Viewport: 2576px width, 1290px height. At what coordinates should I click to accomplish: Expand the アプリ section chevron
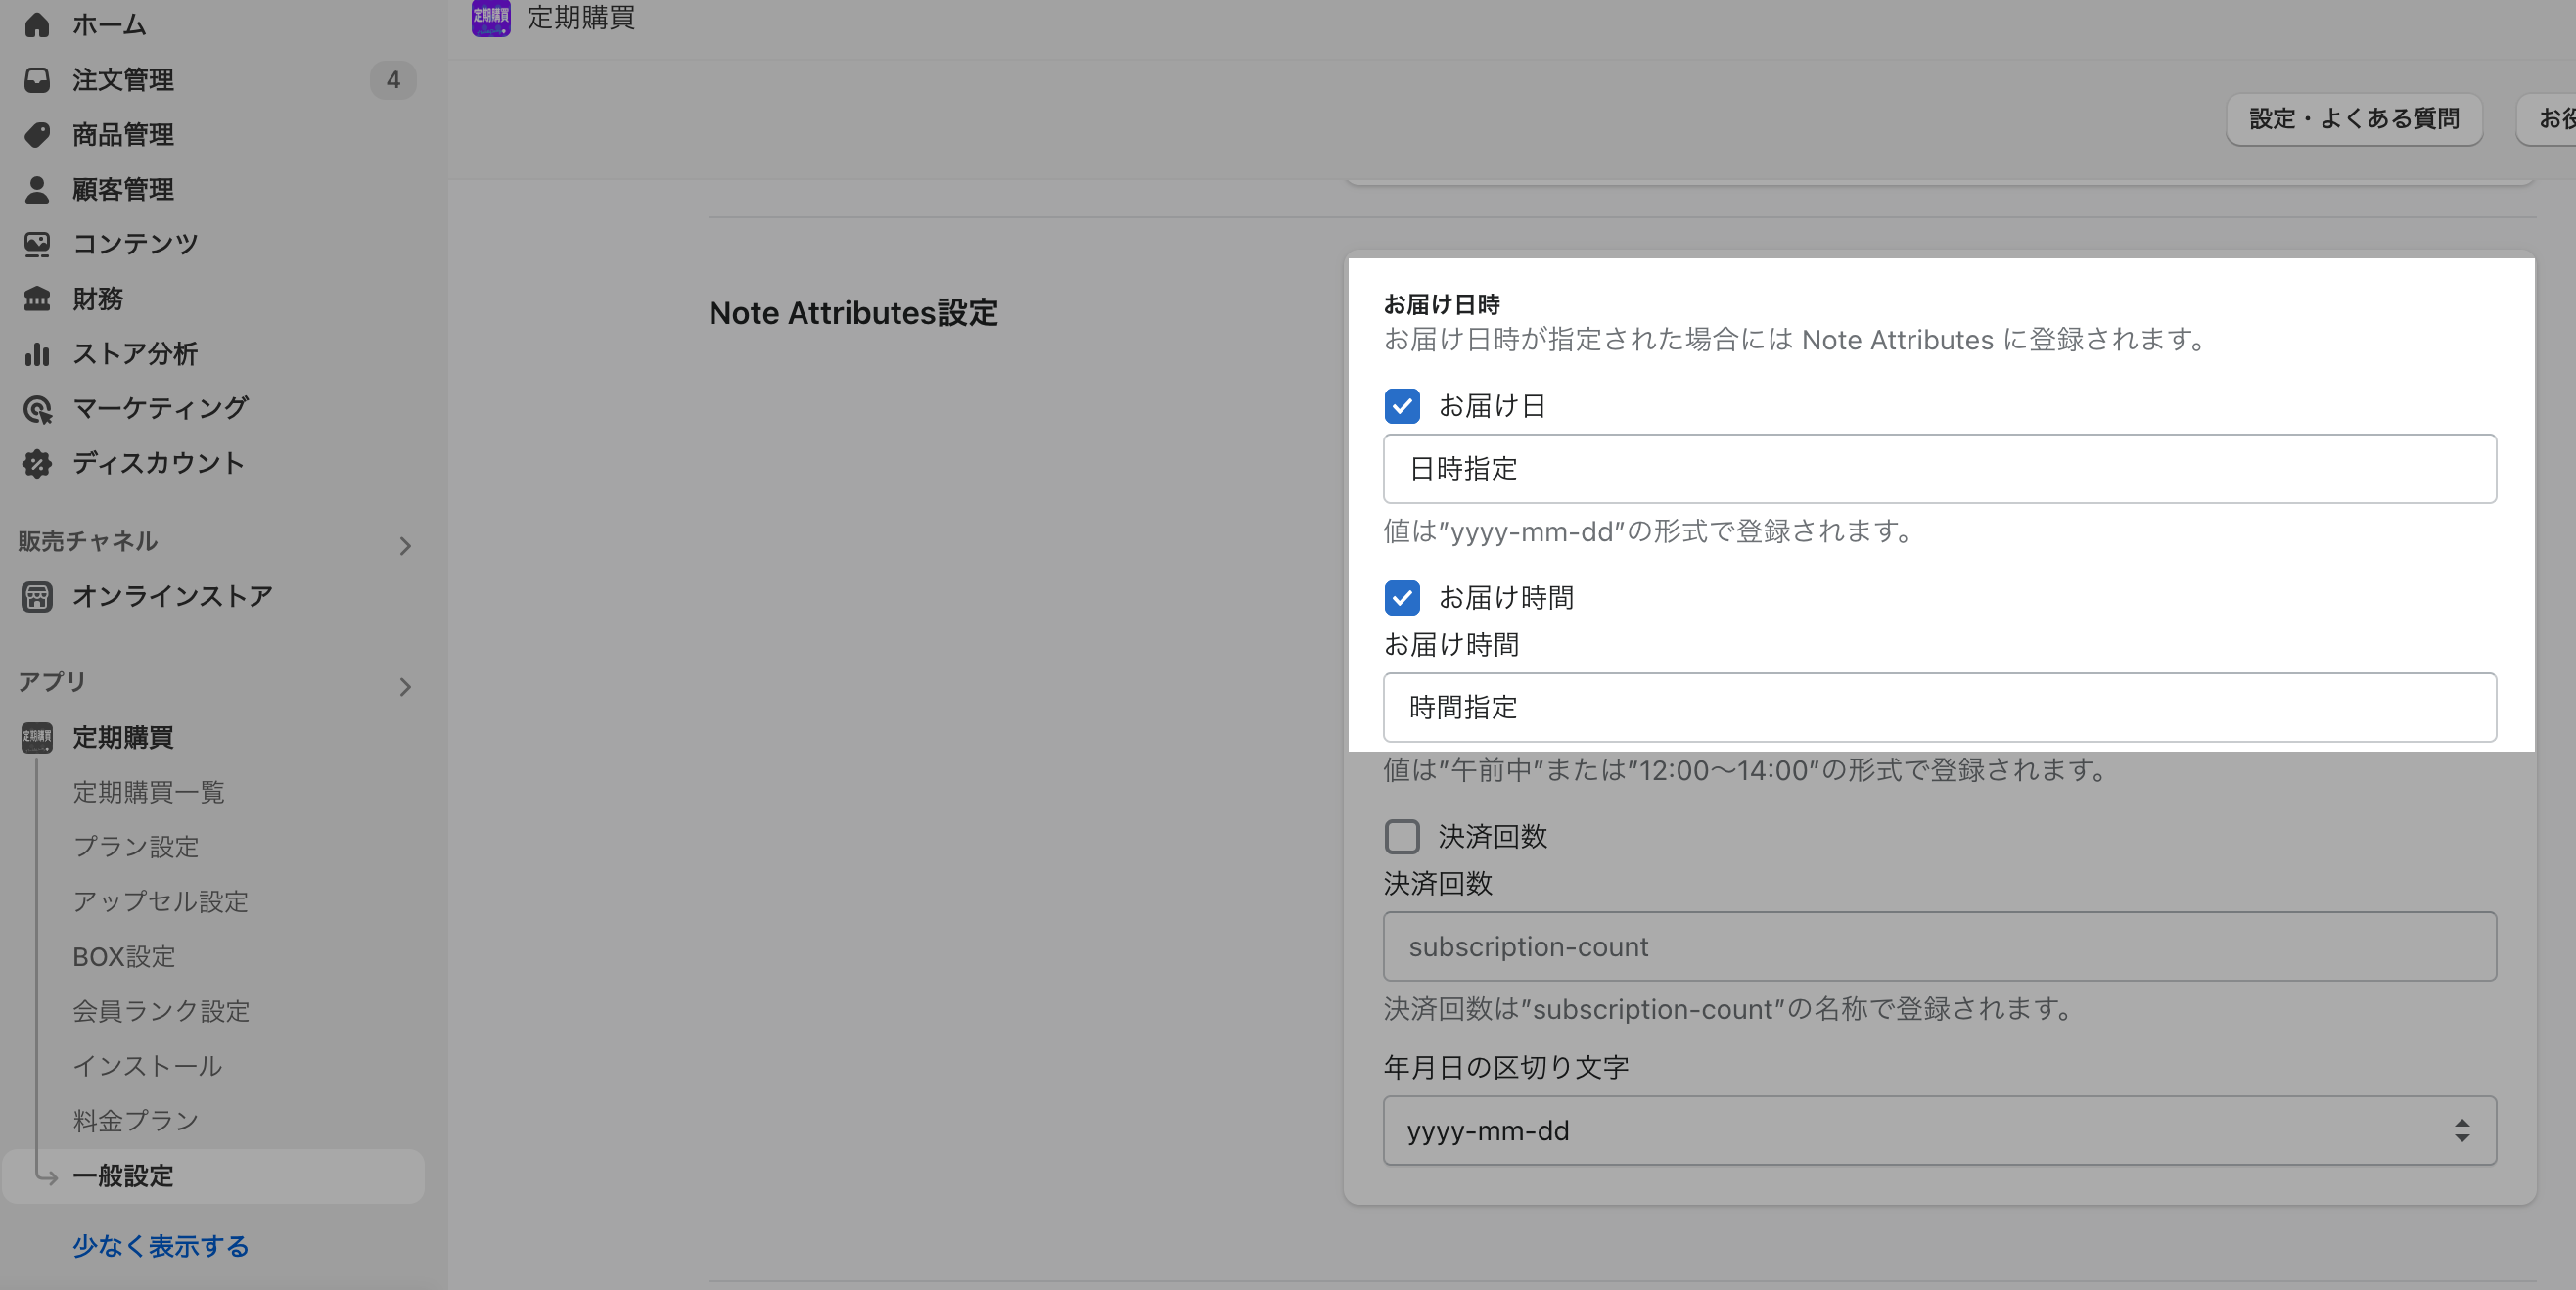405,687
